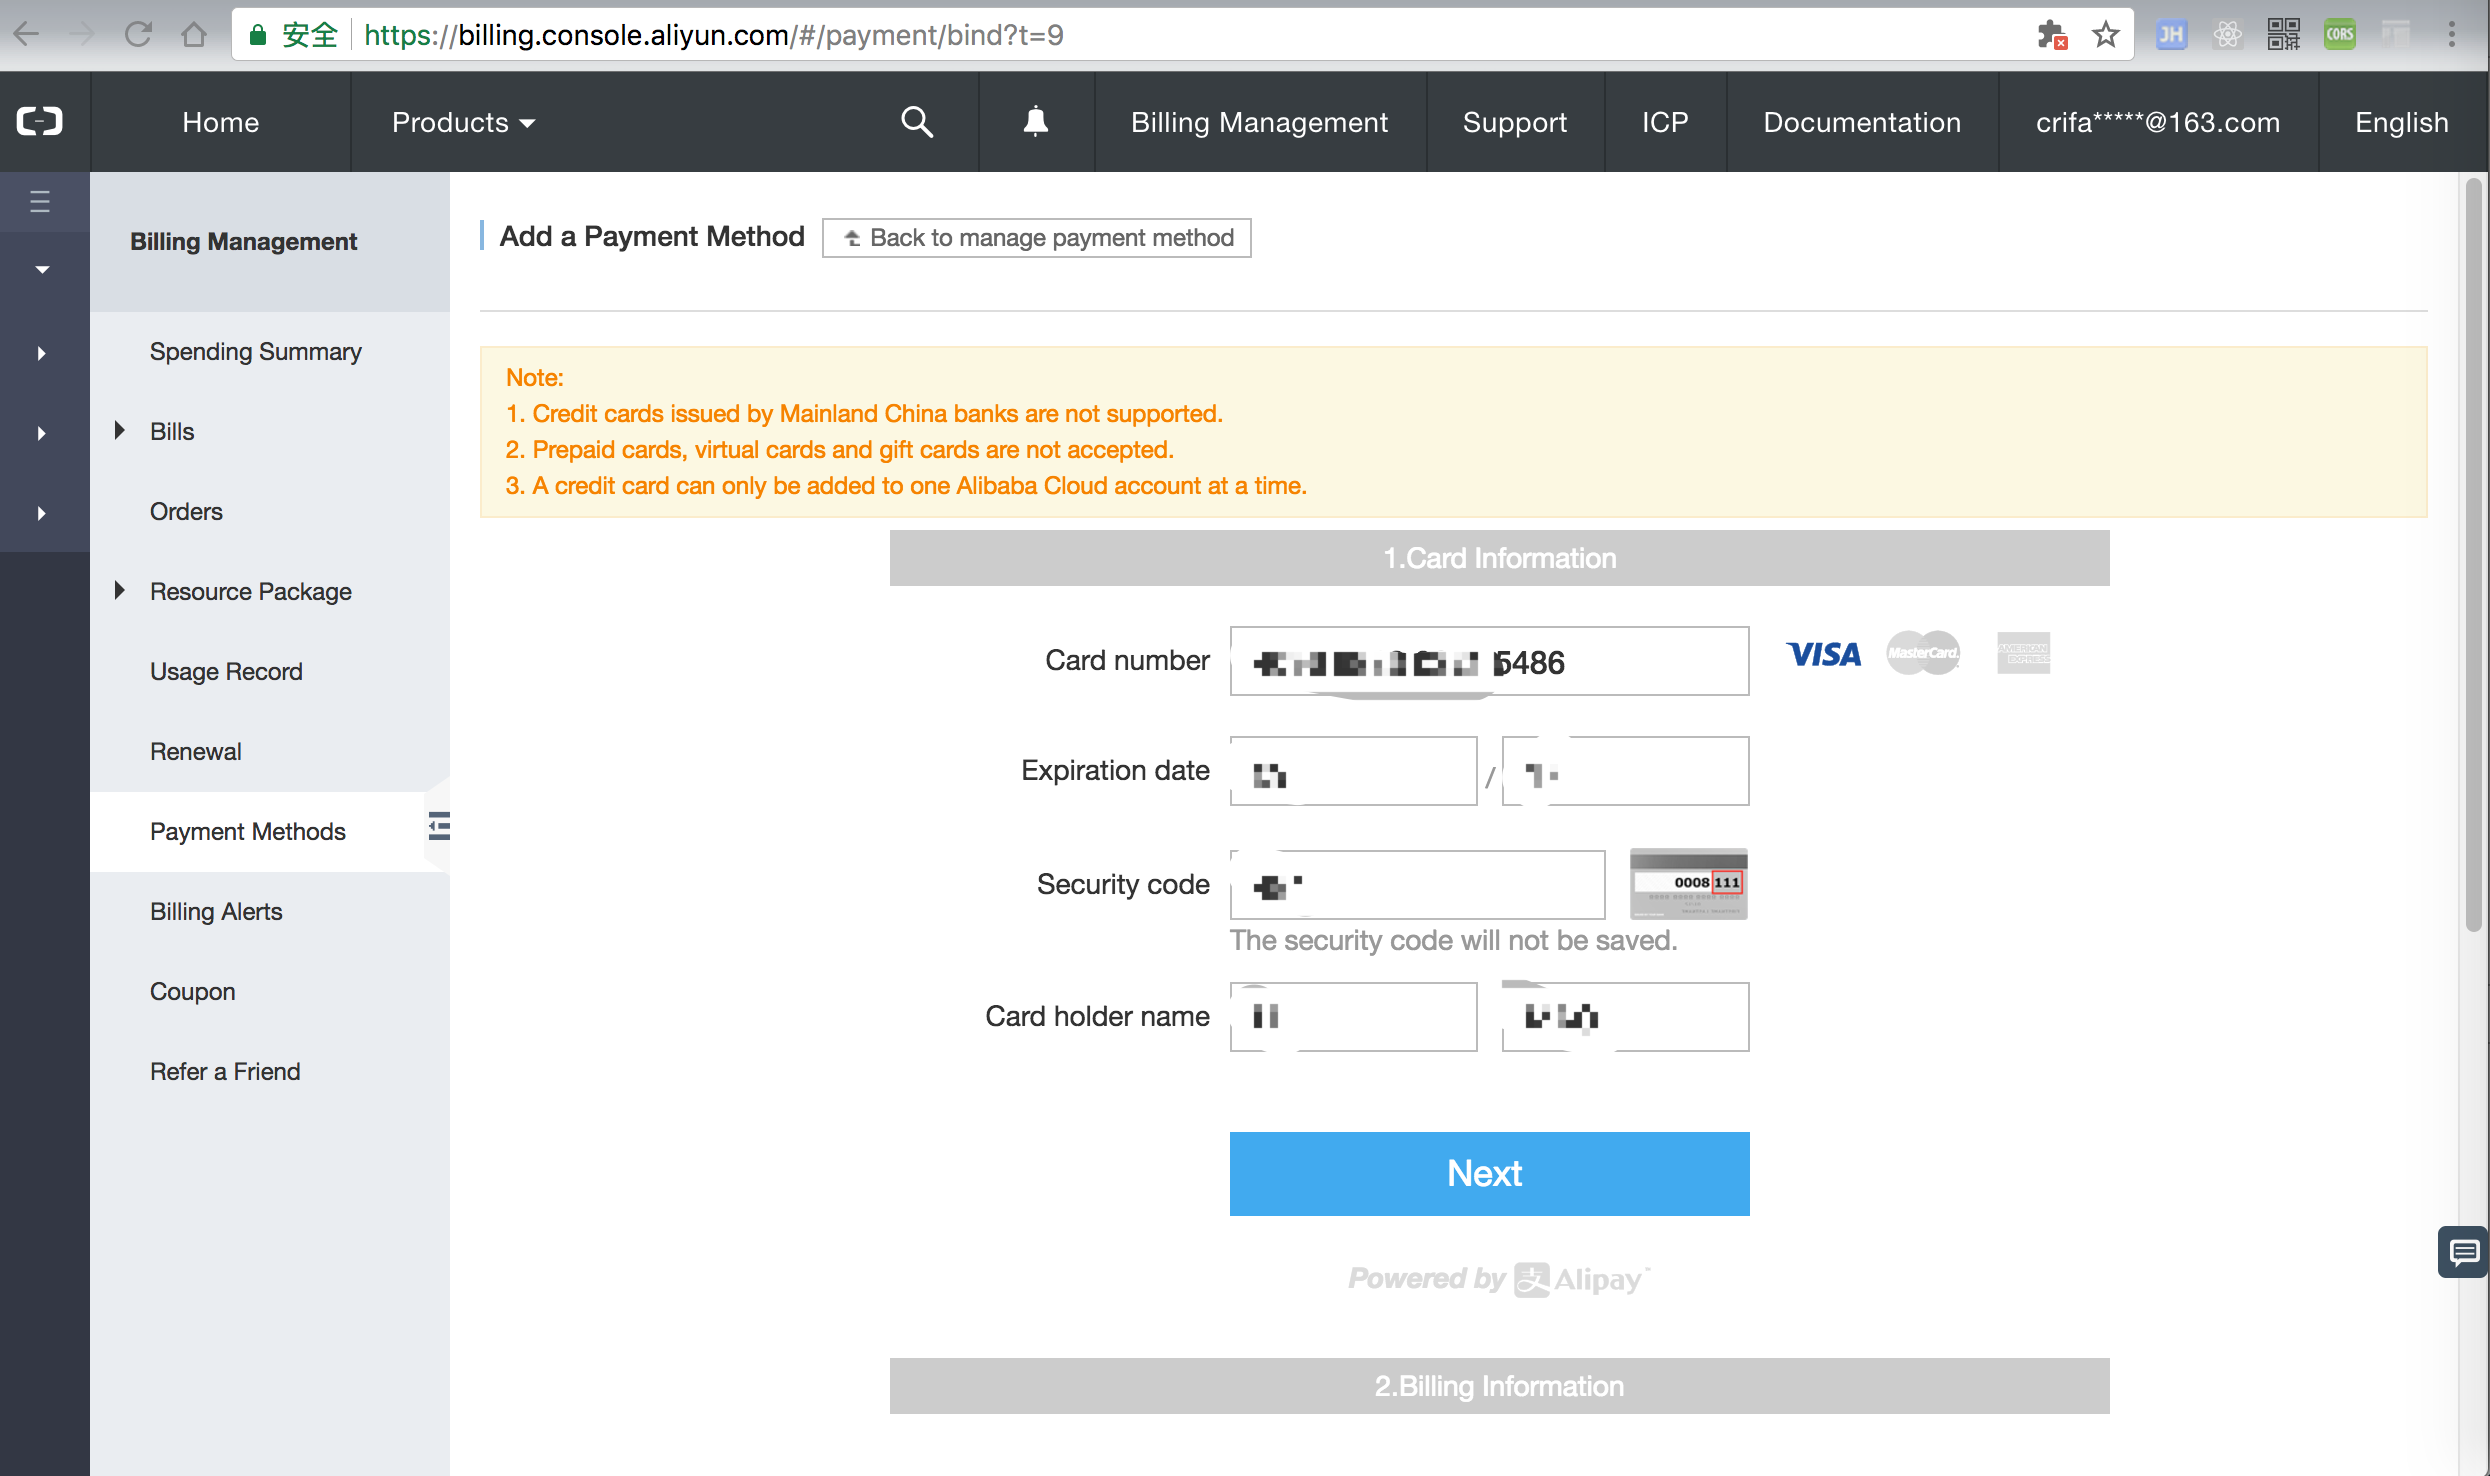This screenshot has width=2490, height=1476.
Task: Expand the Bills tree item
Action: pyautogui.click(x=120, y=431)
